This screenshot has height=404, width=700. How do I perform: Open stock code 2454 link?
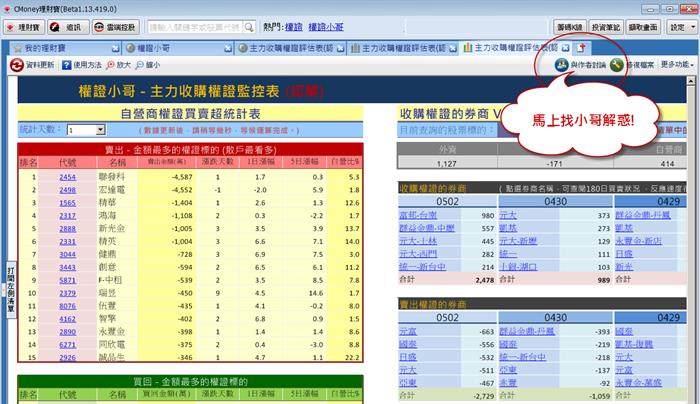[67, 177]
